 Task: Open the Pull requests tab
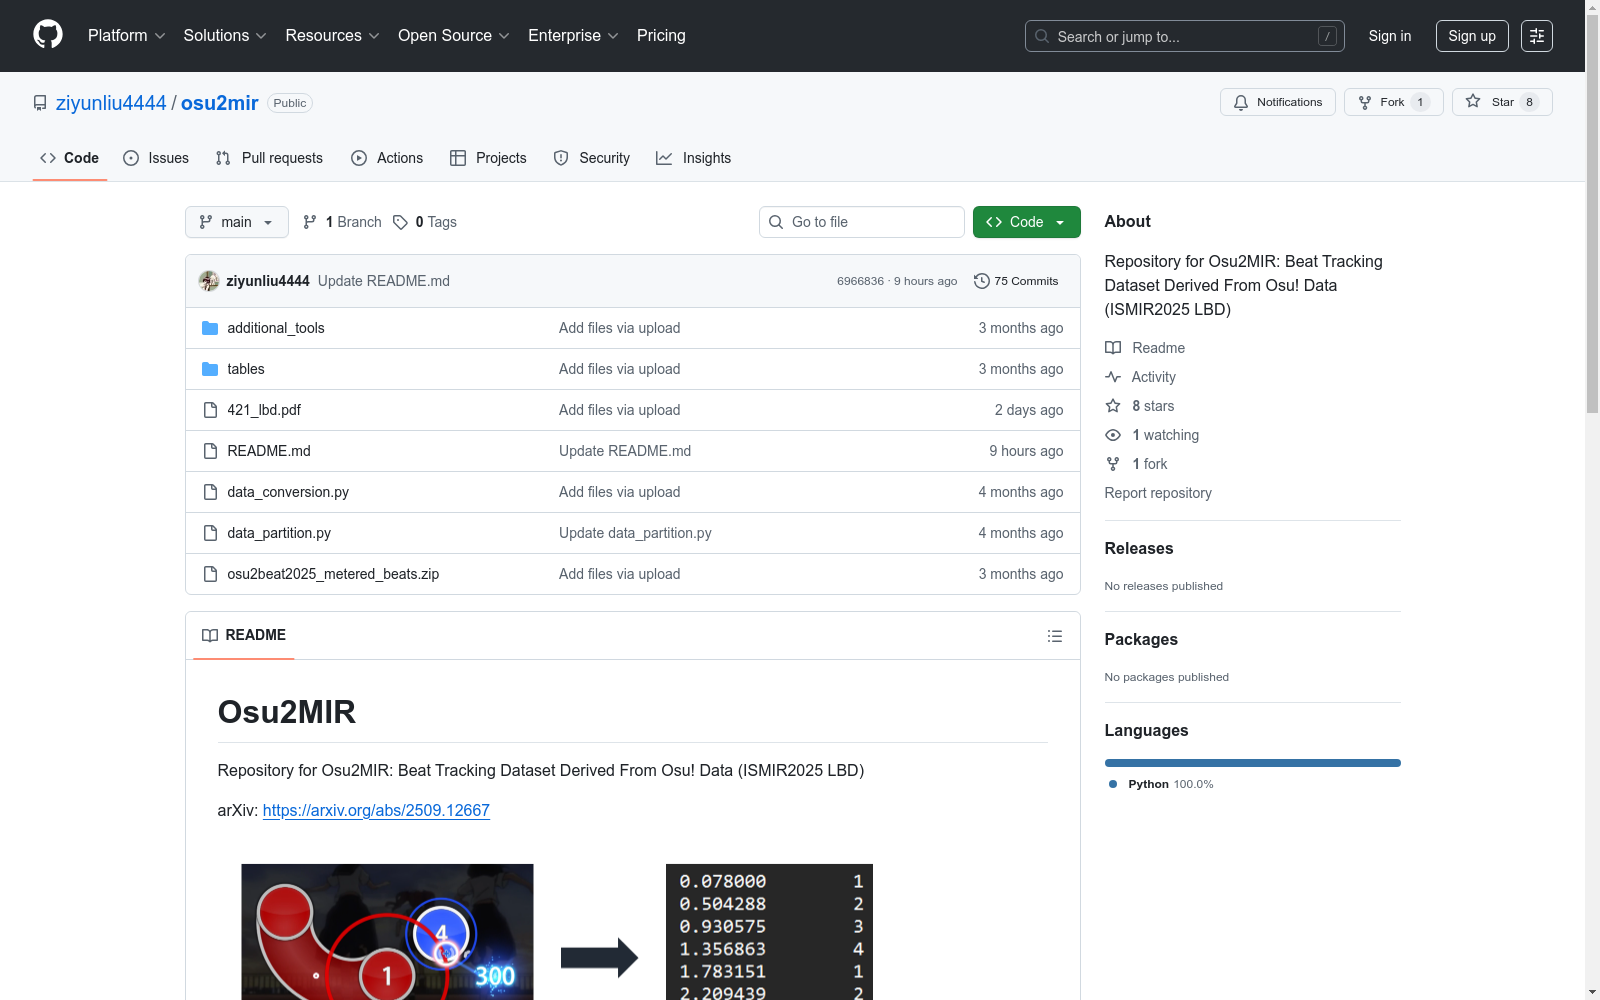point(269,158)
